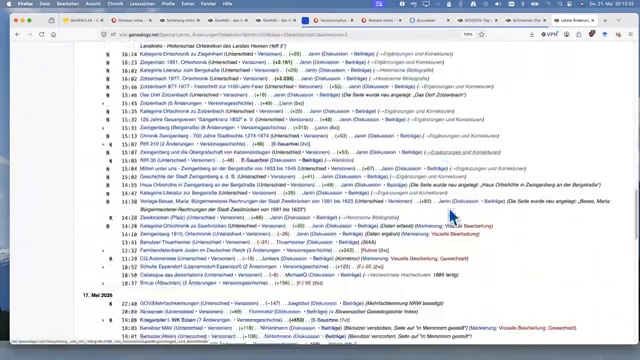Open Firefox application menu hamburger
This screenshot has width=640, height=360.
pos(631,35)
